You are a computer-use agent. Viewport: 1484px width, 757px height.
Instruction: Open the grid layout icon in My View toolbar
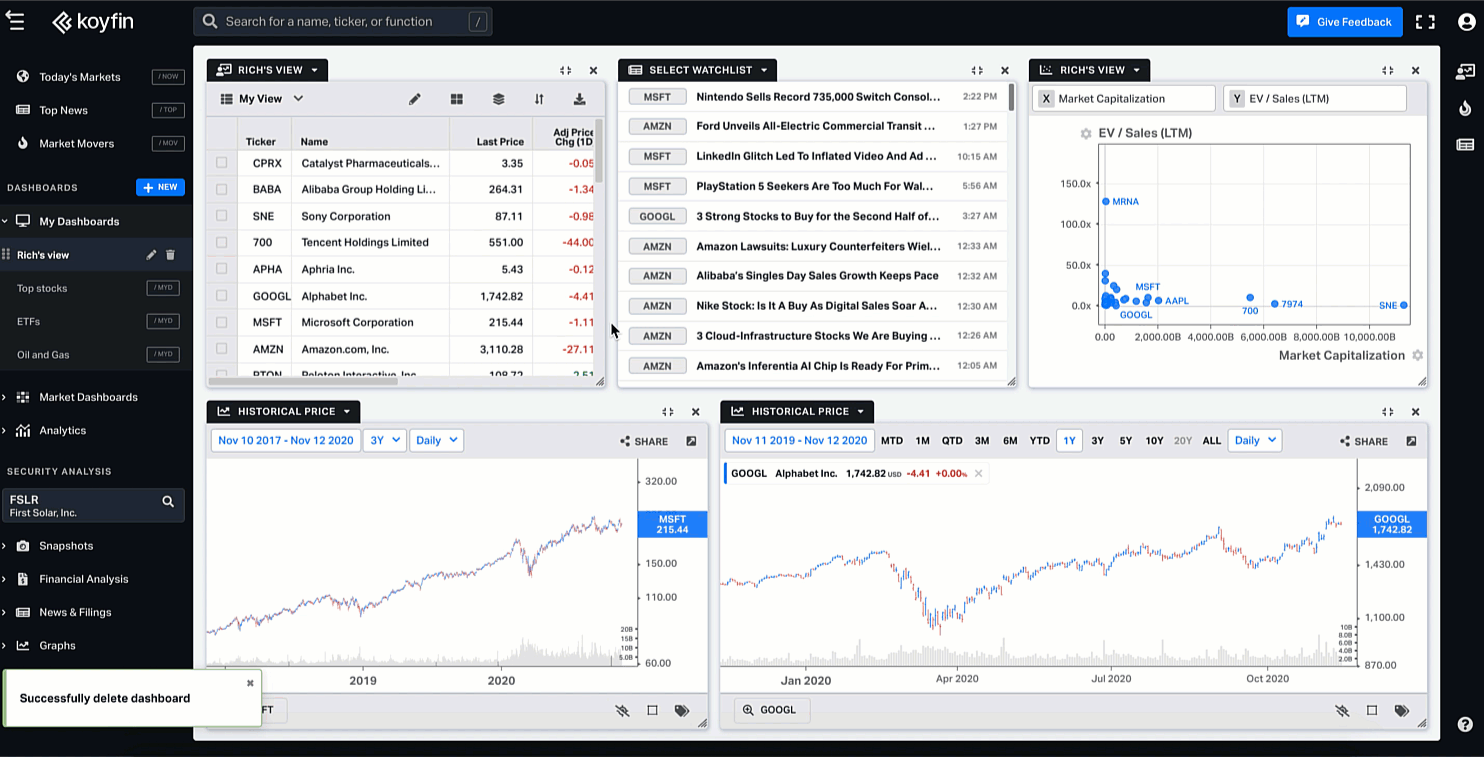coord(457,99)
